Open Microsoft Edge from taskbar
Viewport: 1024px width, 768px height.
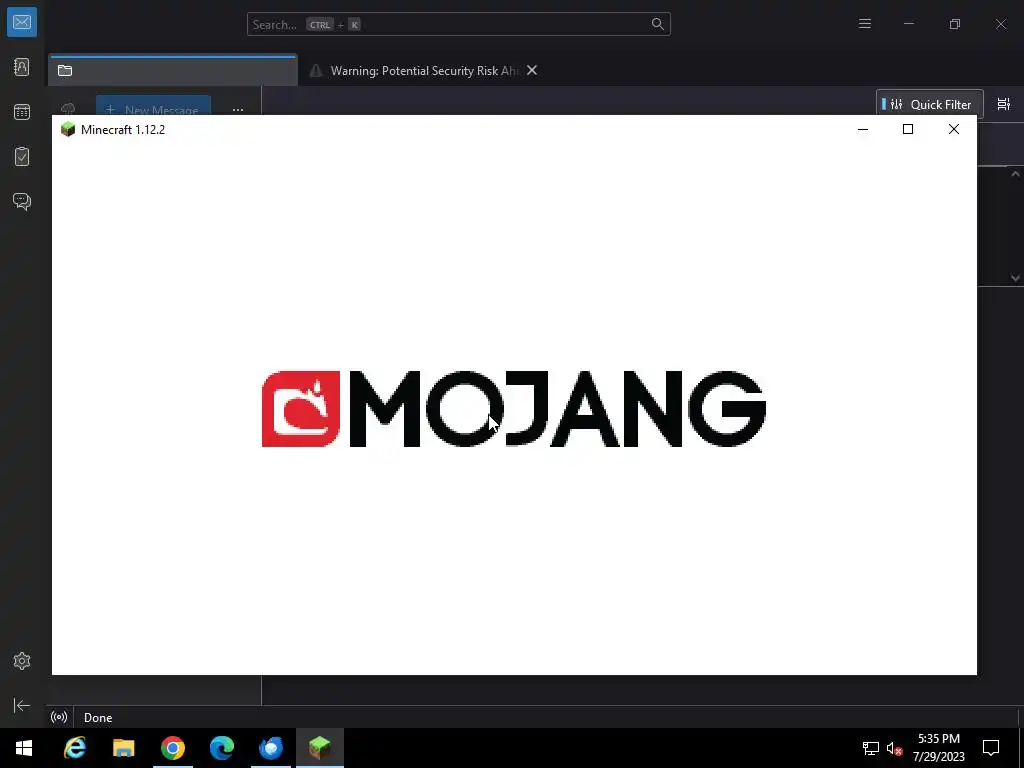pos(221,748)
